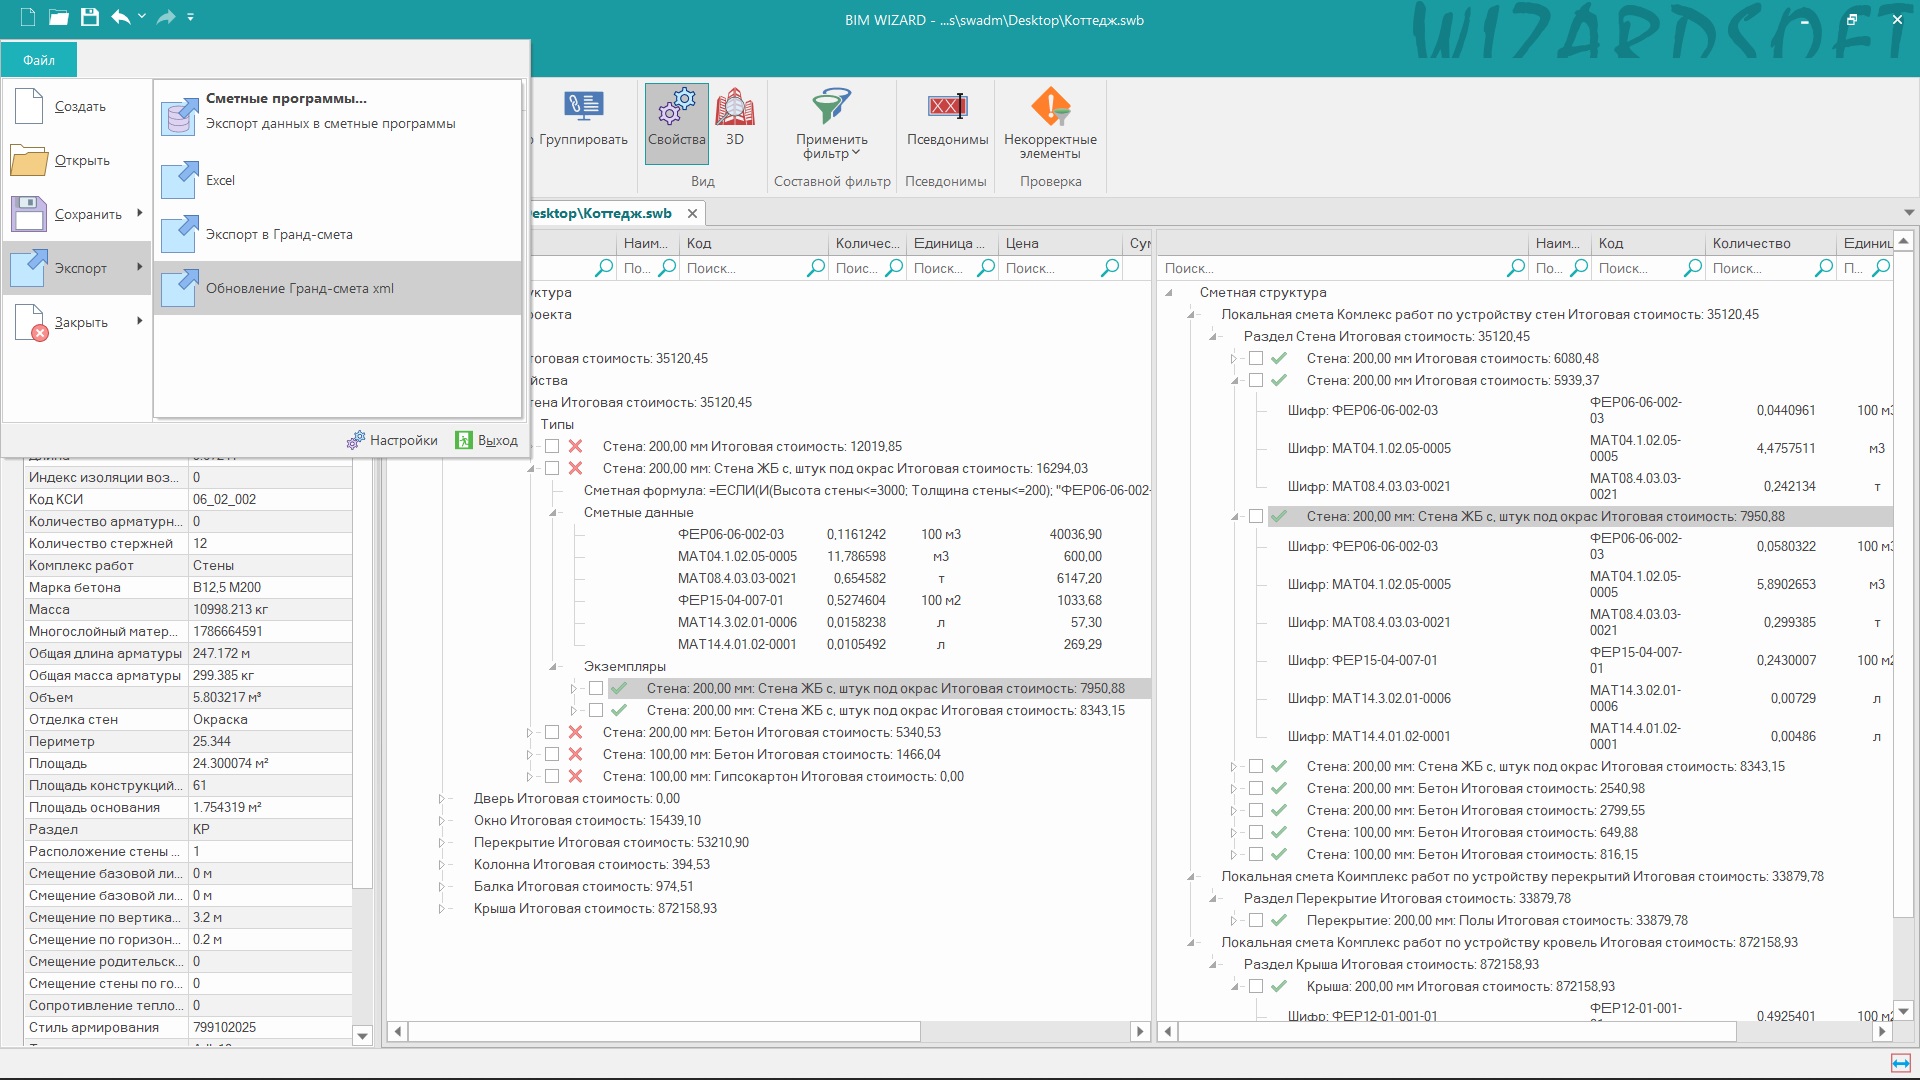Choose Экспорт в Гранд-смета option
This screenshot has width=1920, height=1080.
tap(338, 234)
